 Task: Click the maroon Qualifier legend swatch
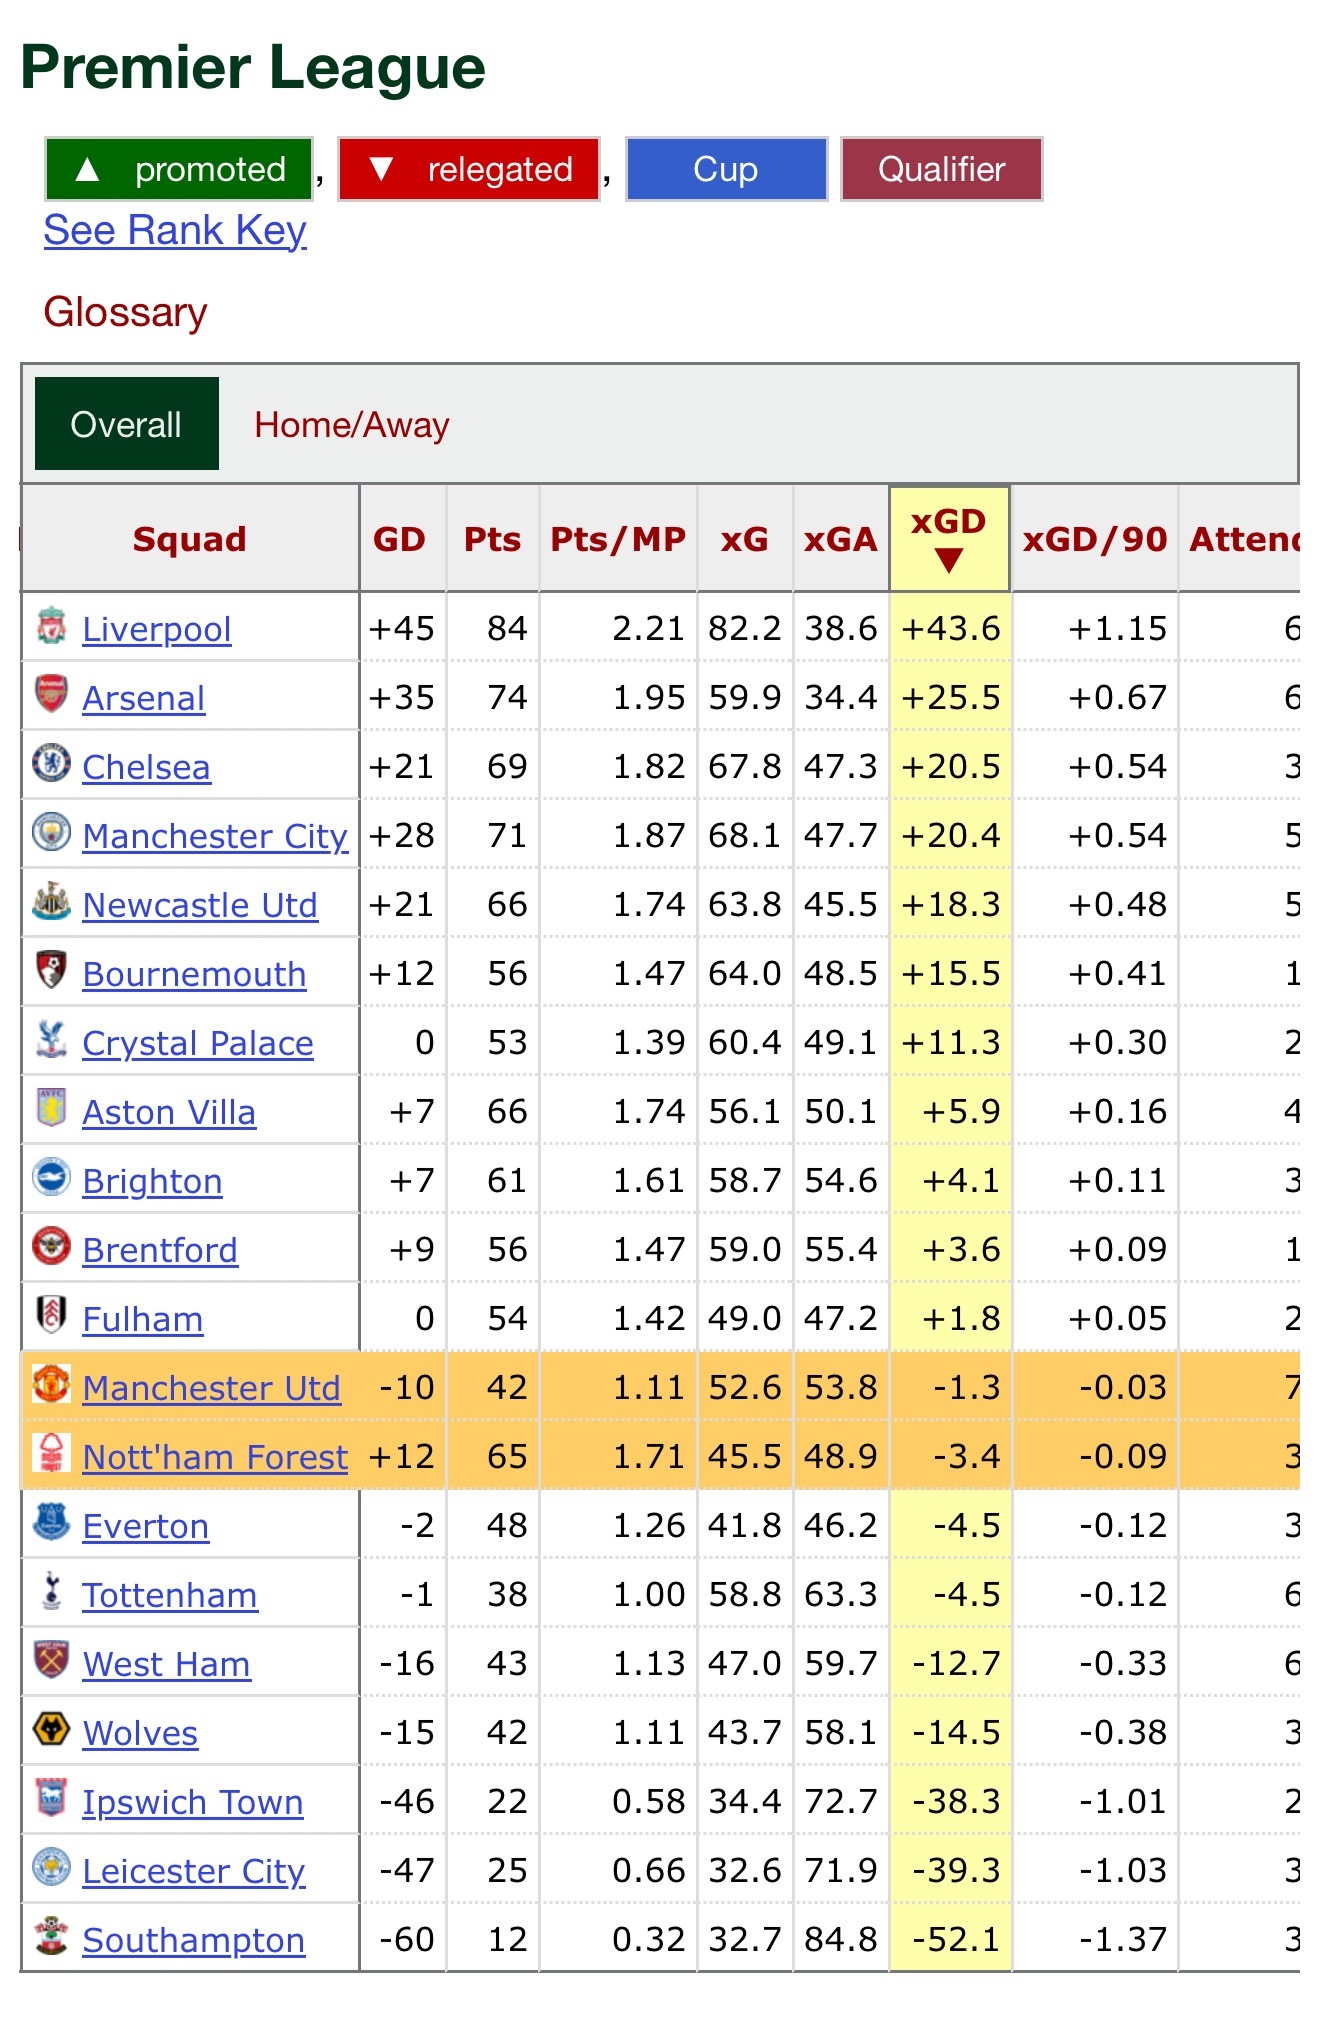click(942, 169)
